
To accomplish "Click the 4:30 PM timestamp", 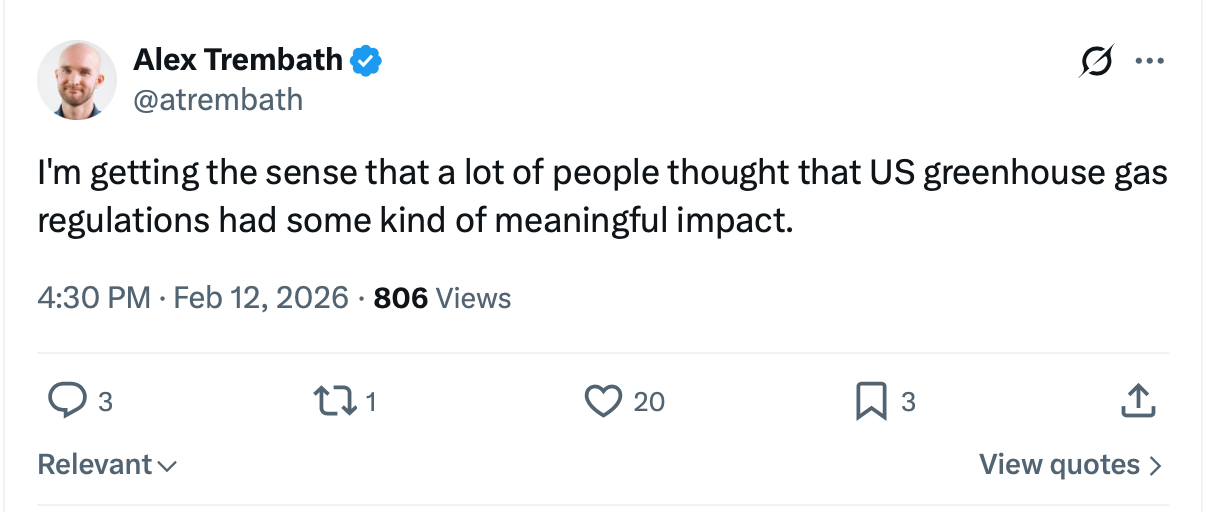I will point(94,298).
